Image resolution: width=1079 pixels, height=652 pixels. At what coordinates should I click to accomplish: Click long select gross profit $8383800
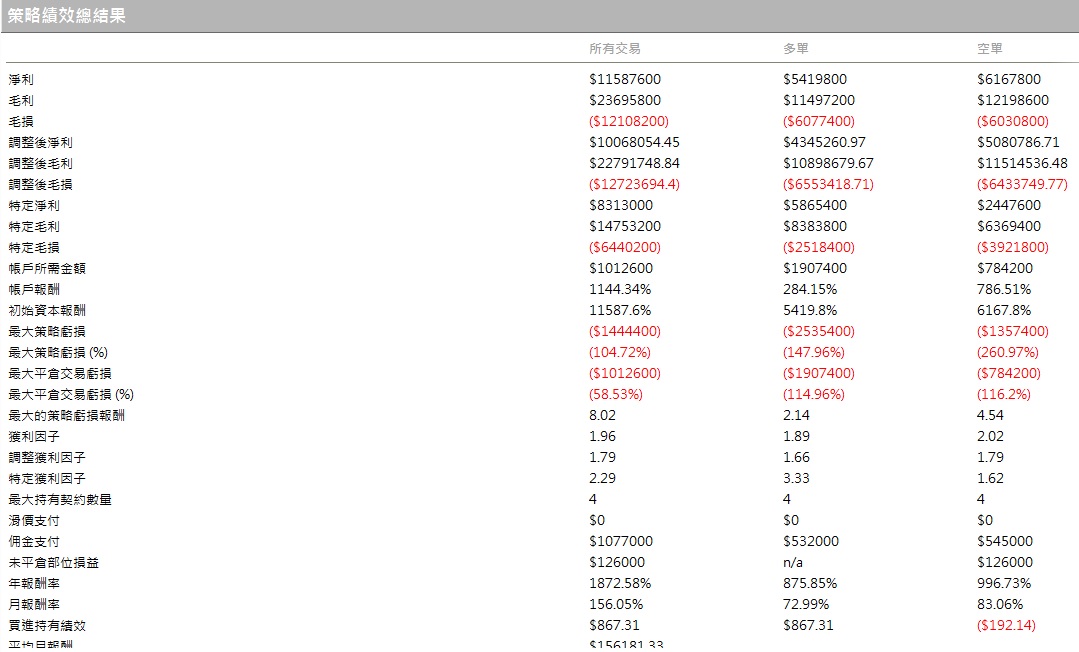click(815, 227)
